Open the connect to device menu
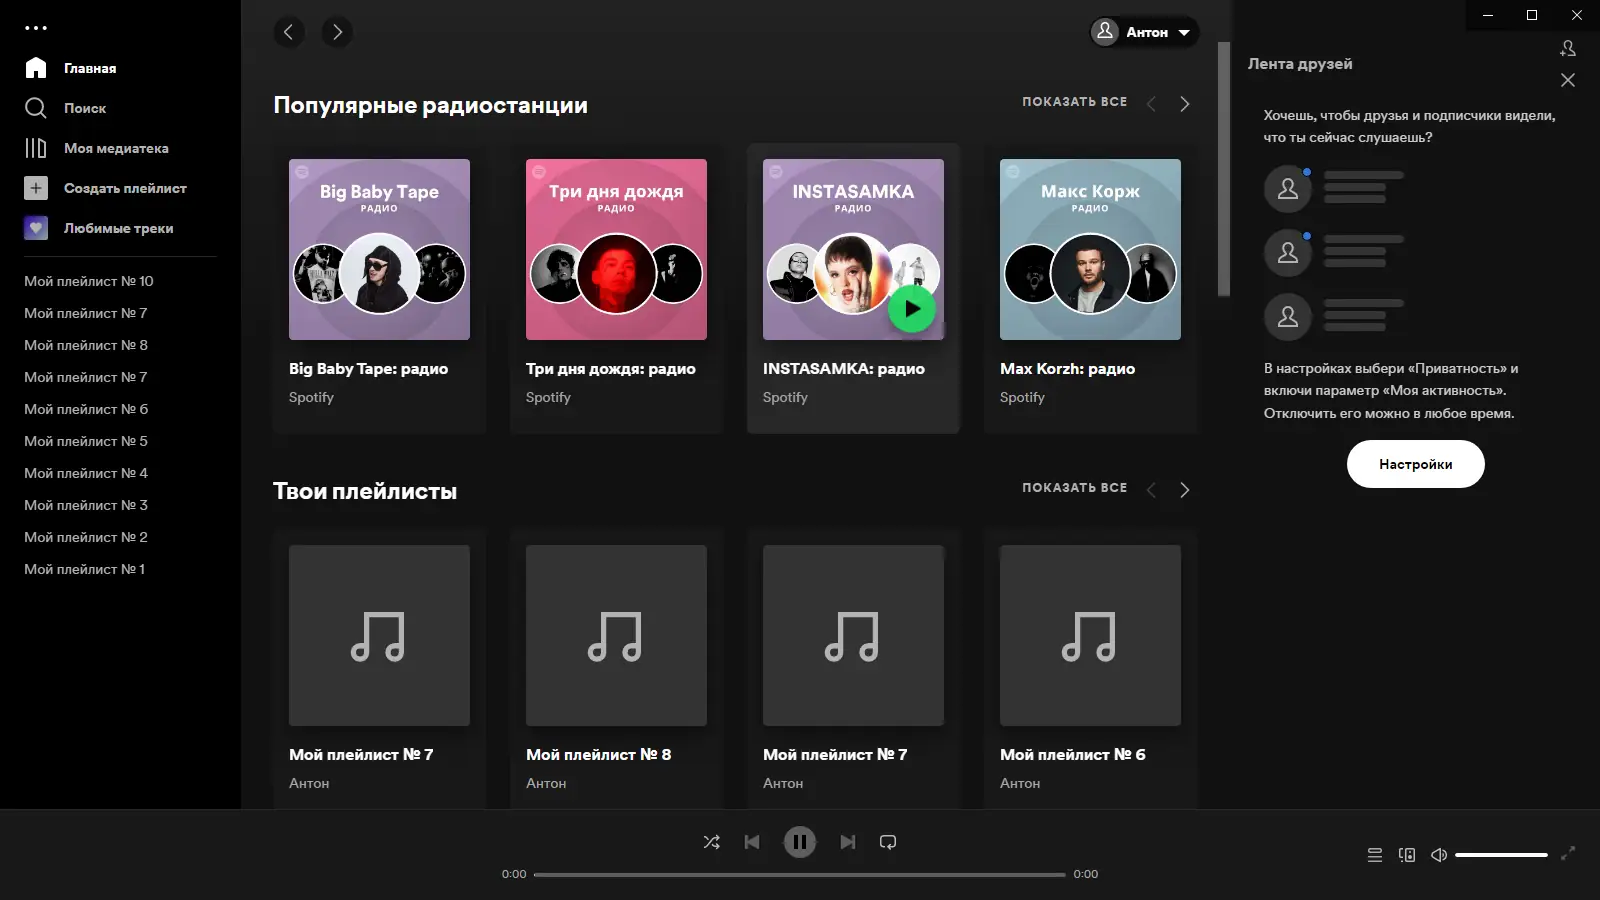The image size is (1600, 900). point(1407,855)
